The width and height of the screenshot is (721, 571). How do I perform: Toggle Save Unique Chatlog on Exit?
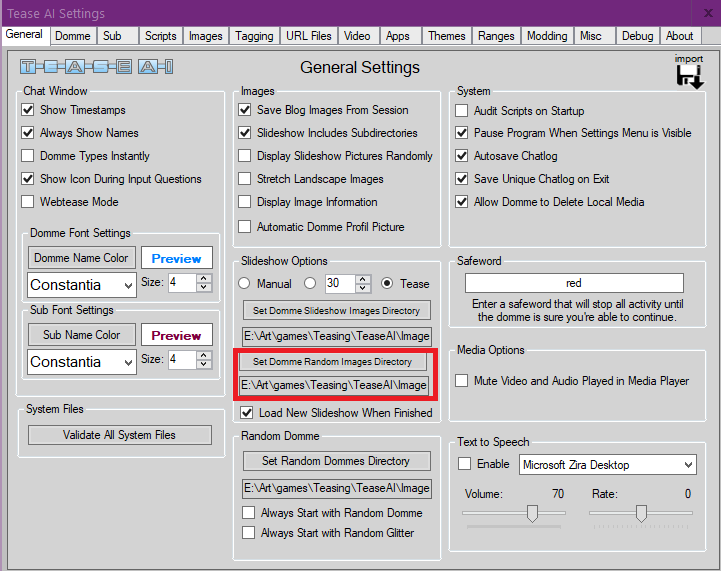tap(462, 178)
